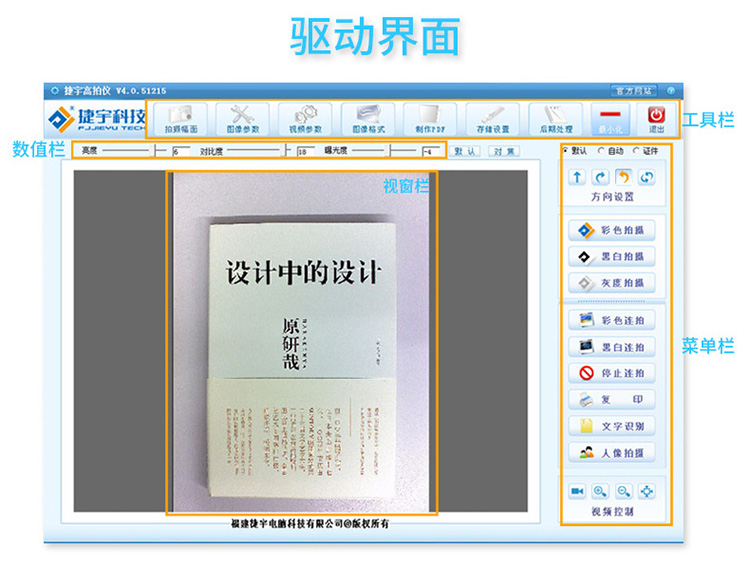Screen dimensions: 750x567
Task: Open 存储设置 storage settings
Action: (493, 119)
